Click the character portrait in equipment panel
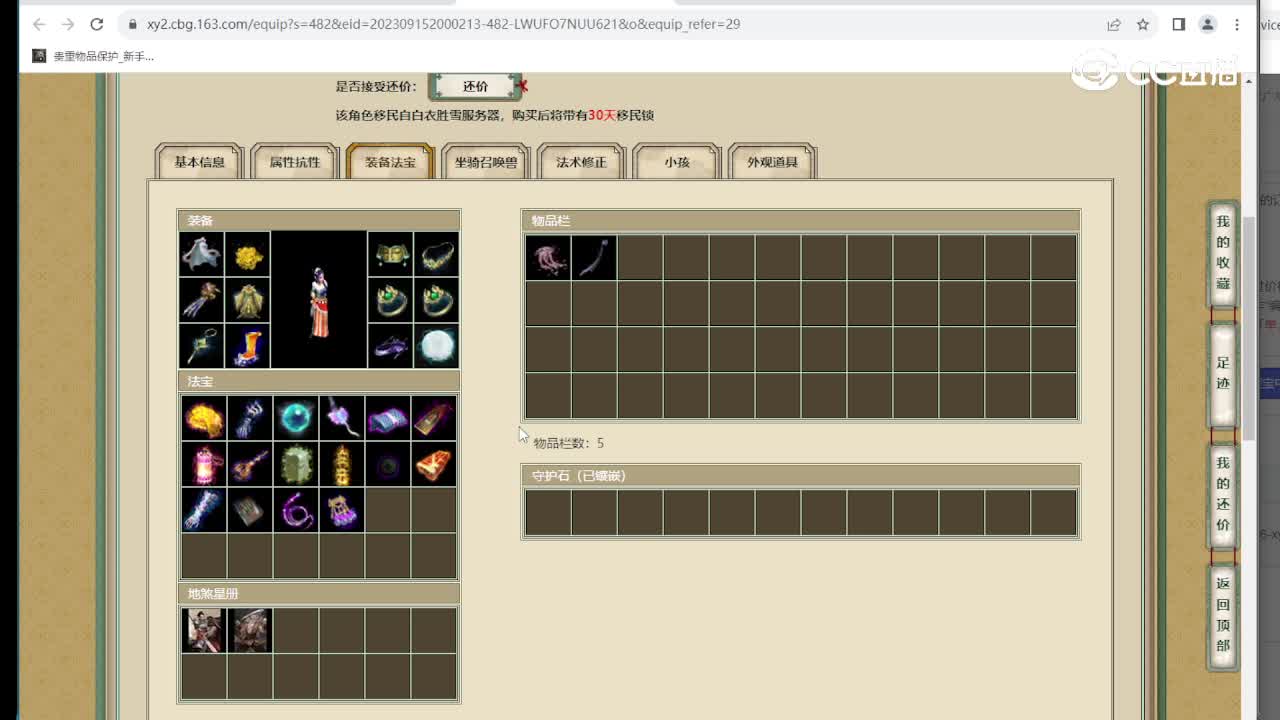Screen dimensions: 1280x720 click(x=319, y=300)
